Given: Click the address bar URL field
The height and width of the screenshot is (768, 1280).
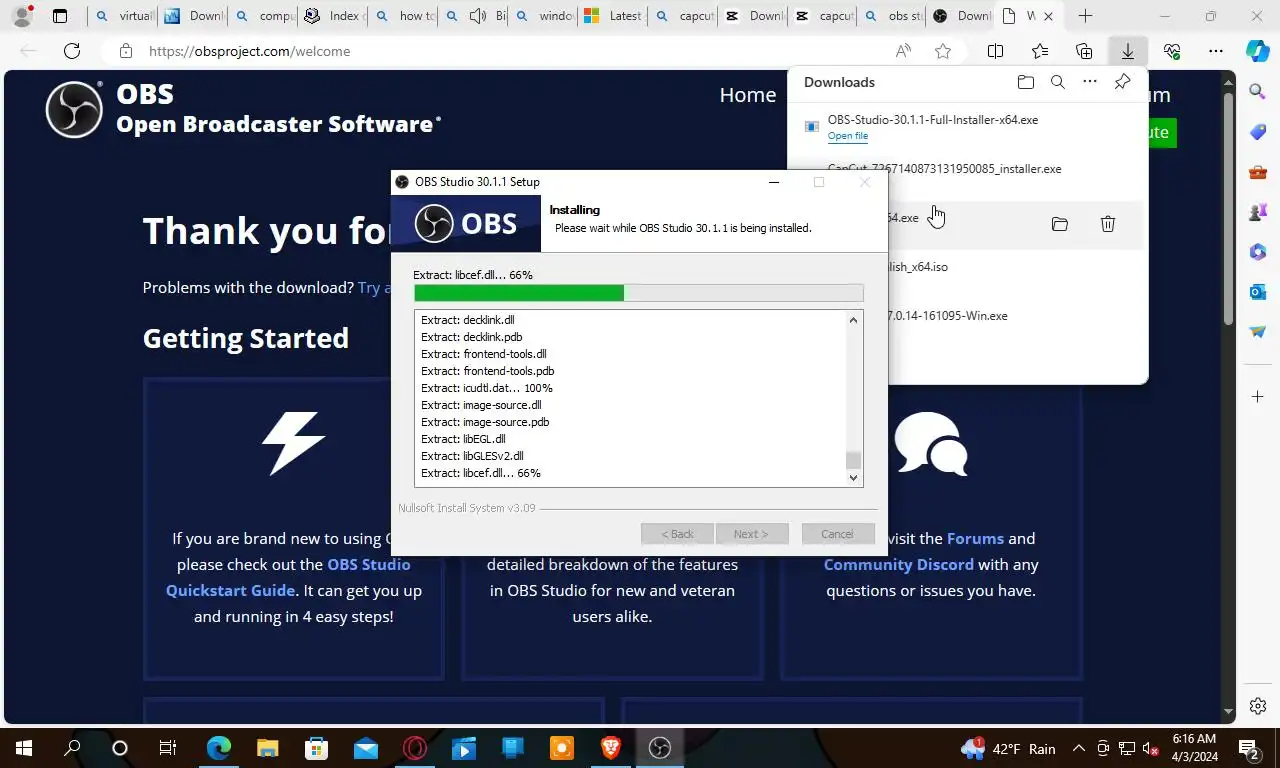Looking at the screenshot, I should point(510,51).
